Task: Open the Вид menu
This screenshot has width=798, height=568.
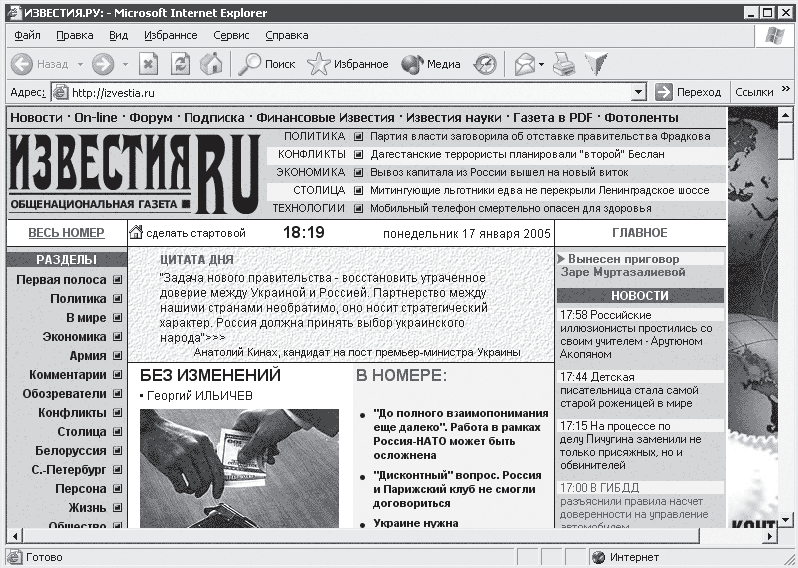Action: click(119, 36)
